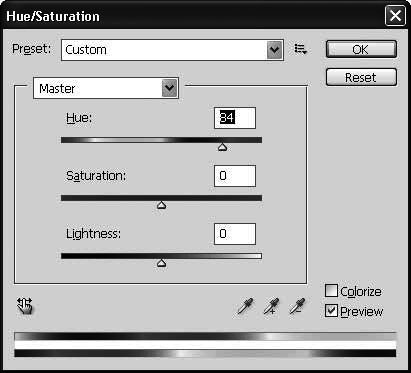411x373 pixels.
Task: Click the Preset label
Action: (32, 49)
